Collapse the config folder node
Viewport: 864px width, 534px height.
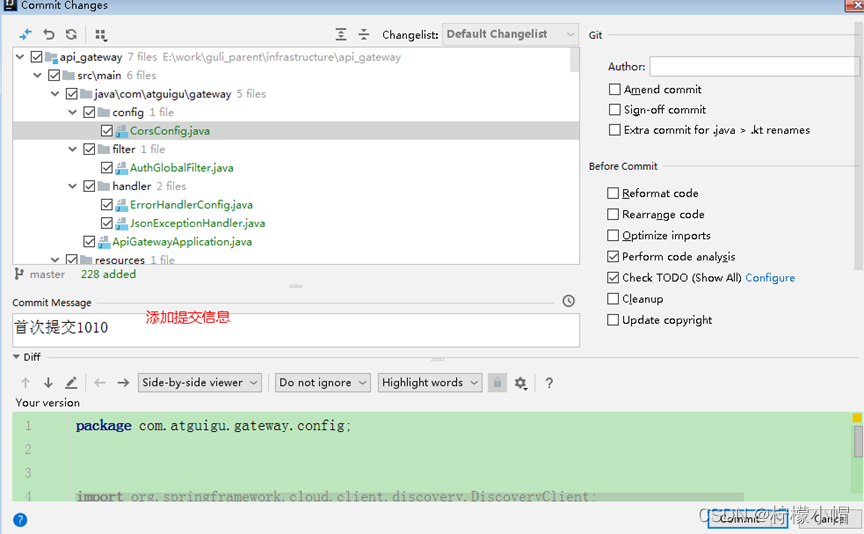click(73, 112)
